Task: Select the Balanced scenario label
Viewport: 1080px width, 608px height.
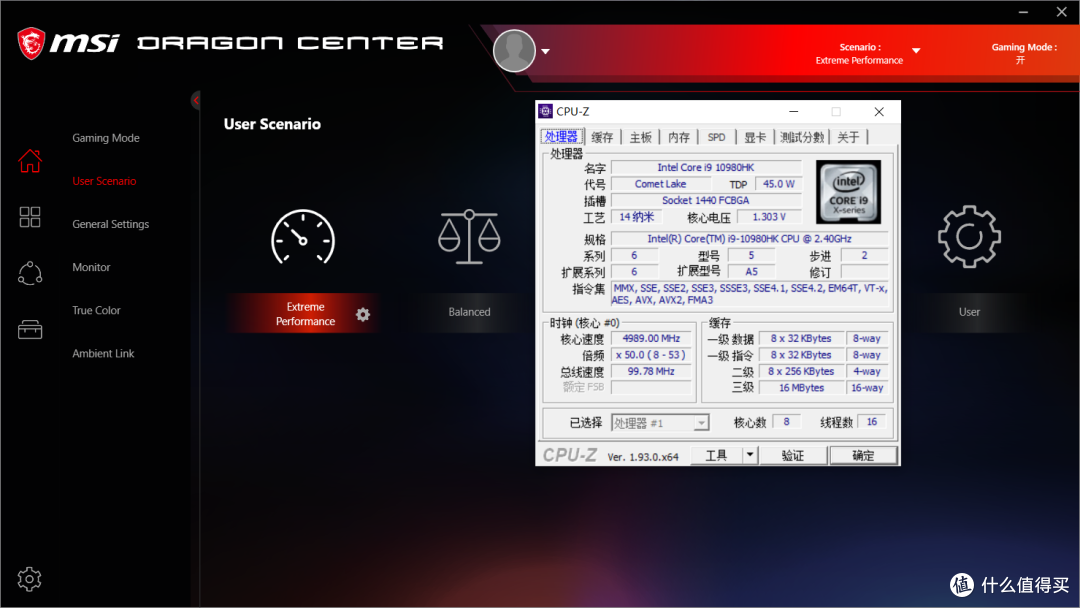Action: click(469, 312)
